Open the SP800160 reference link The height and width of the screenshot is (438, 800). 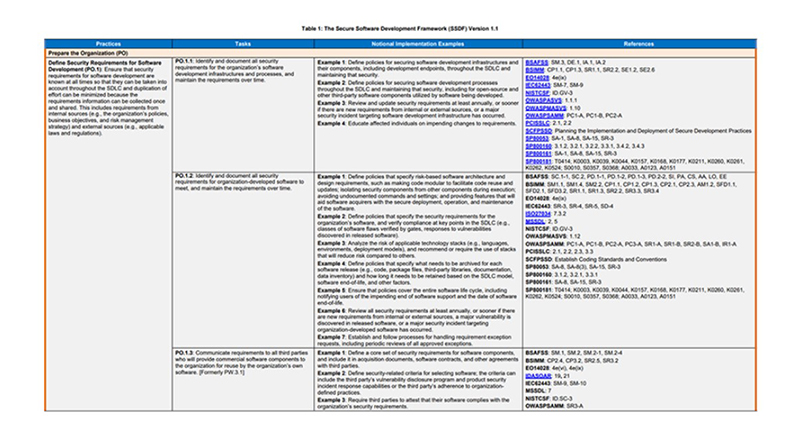(539, 146)
